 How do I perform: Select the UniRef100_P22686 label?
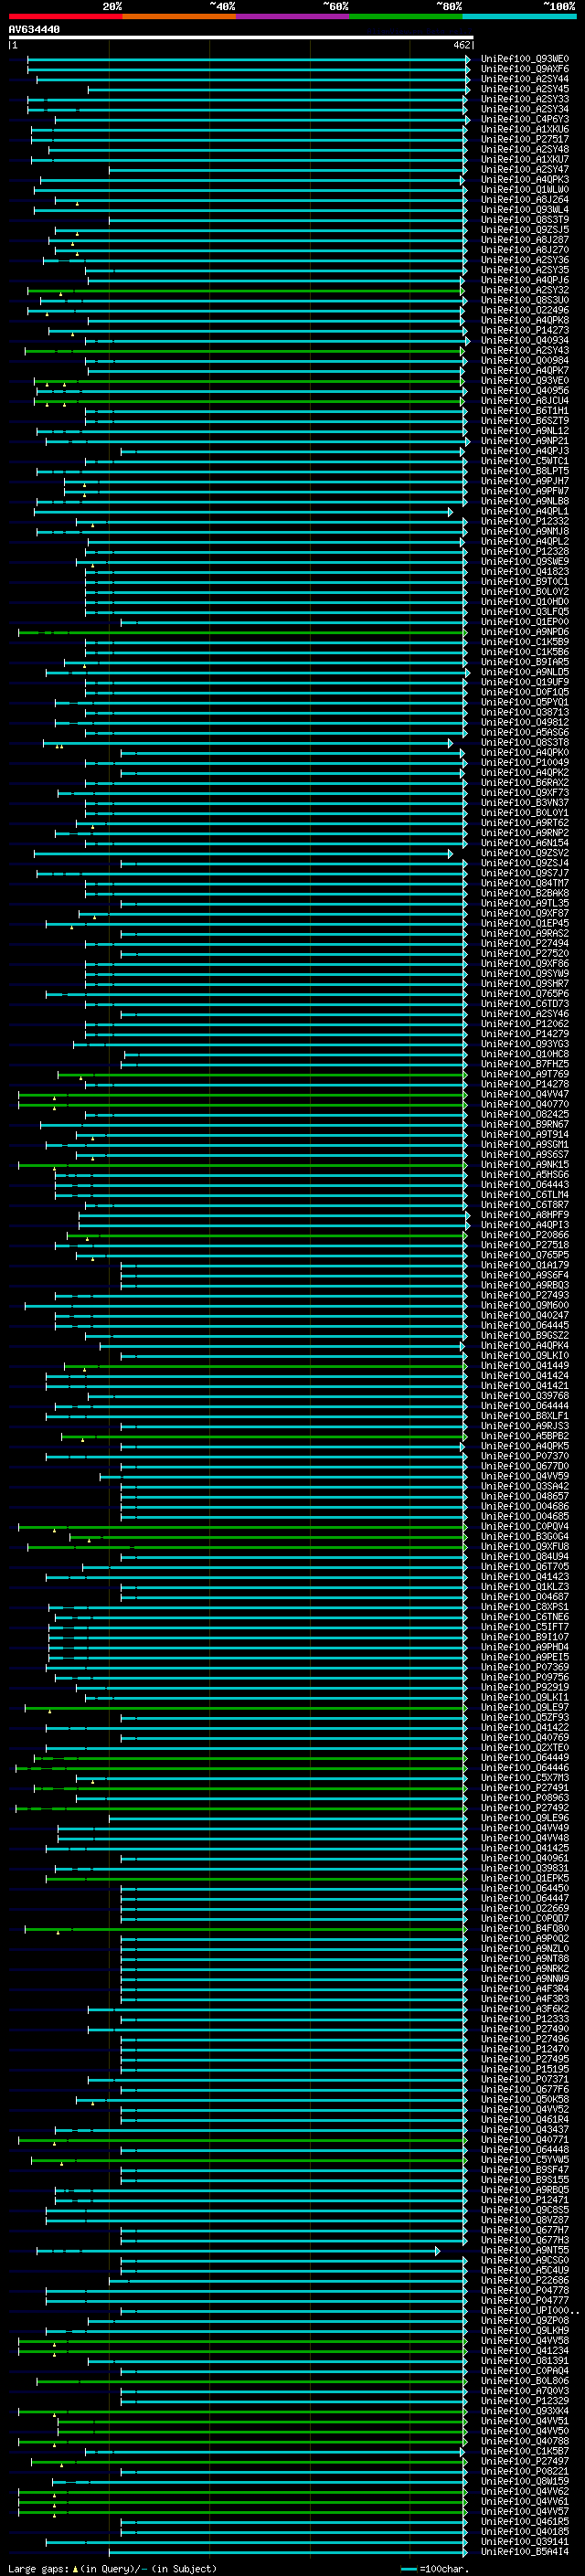525,2280
